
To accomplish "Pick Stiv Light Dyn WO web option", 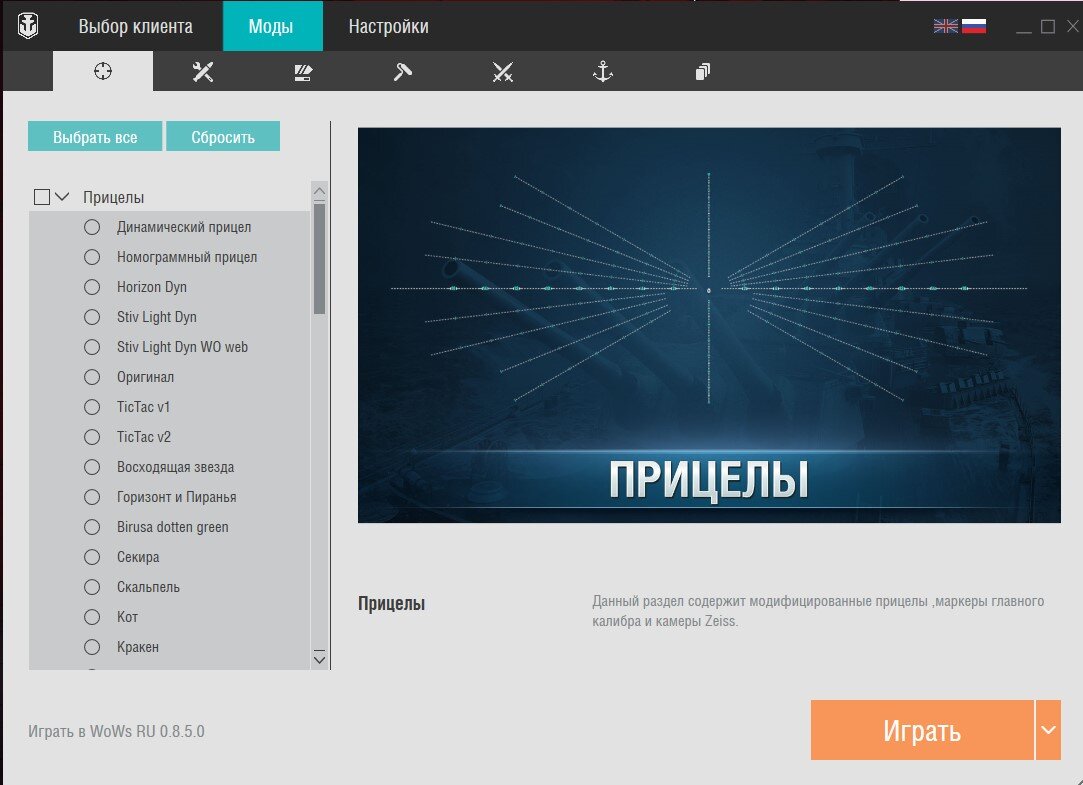I will (92, 347).
